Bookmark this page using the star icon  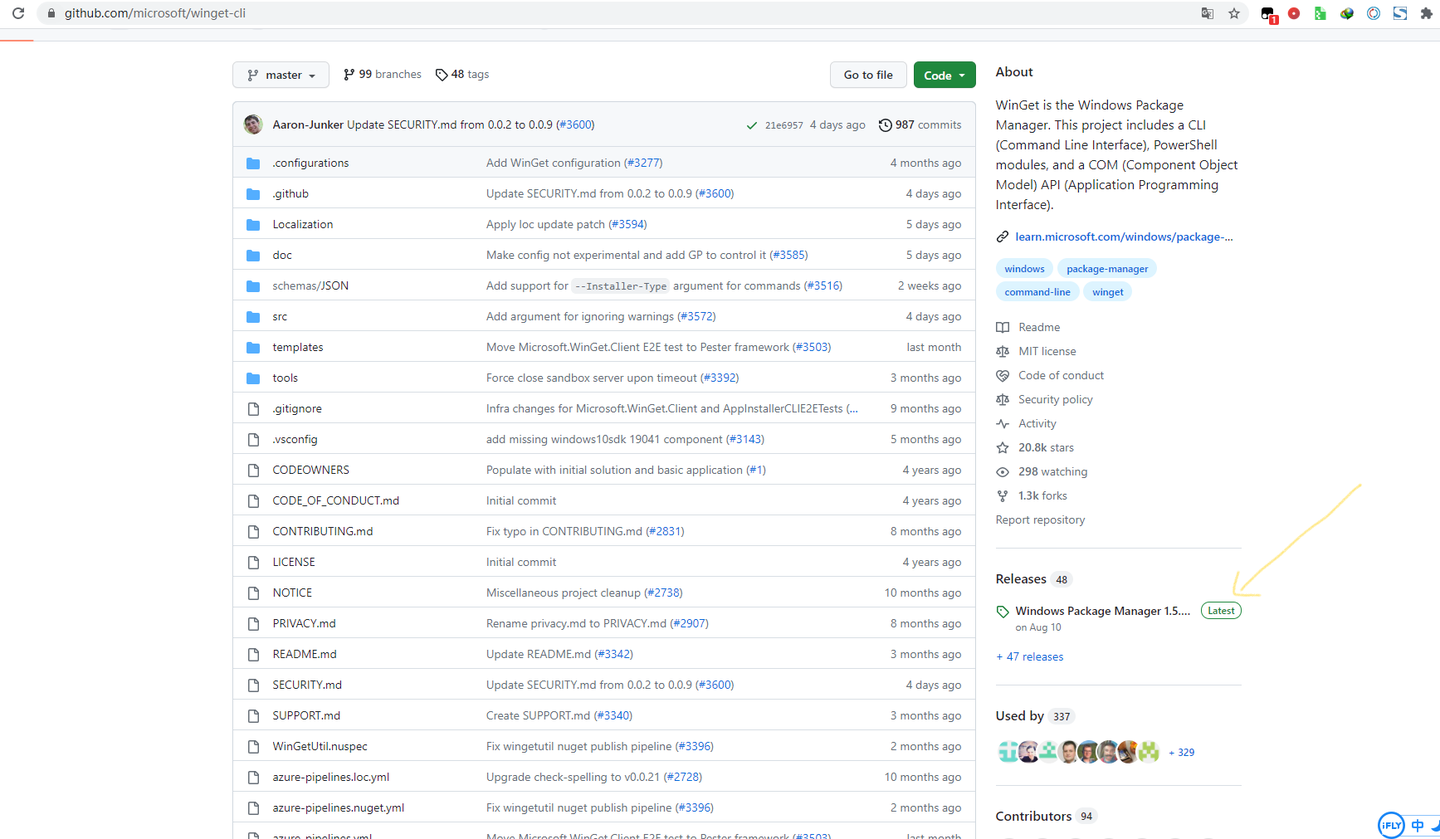(x=1234, y=14)
